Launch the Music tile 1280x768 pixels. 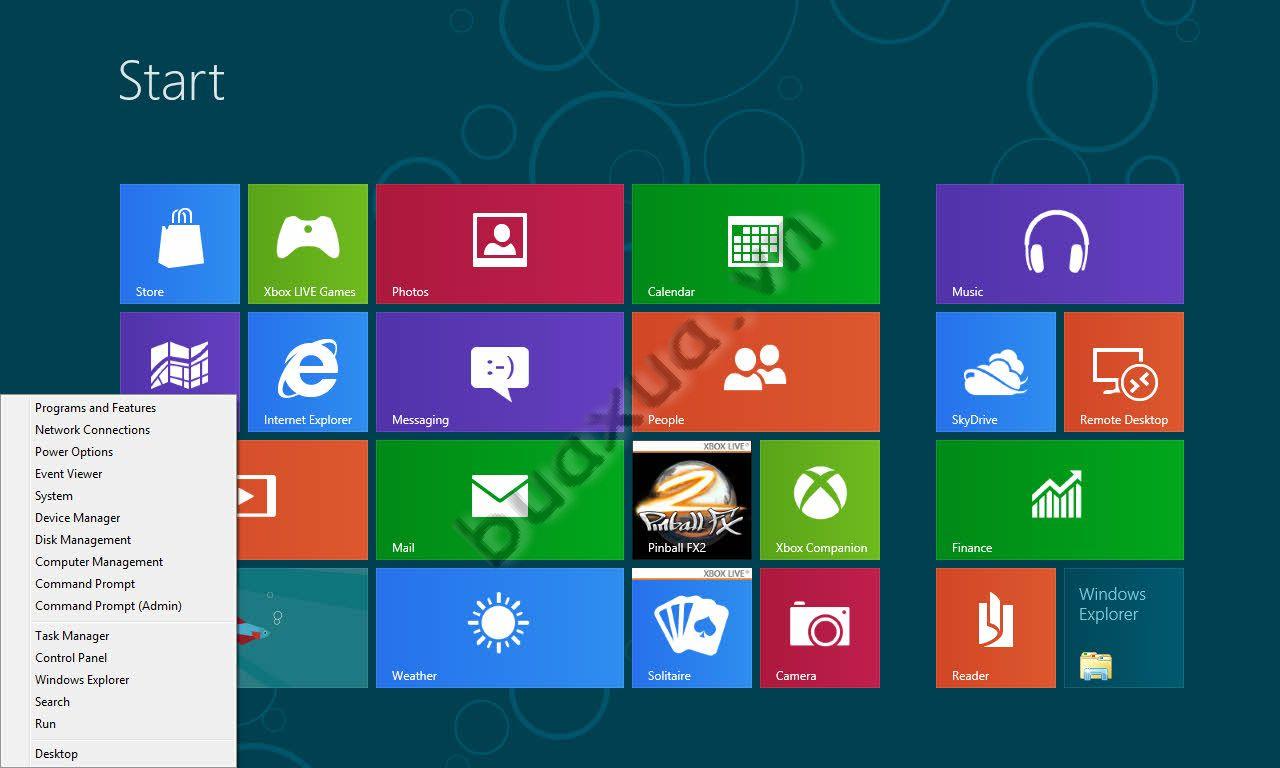(1060, 244)
